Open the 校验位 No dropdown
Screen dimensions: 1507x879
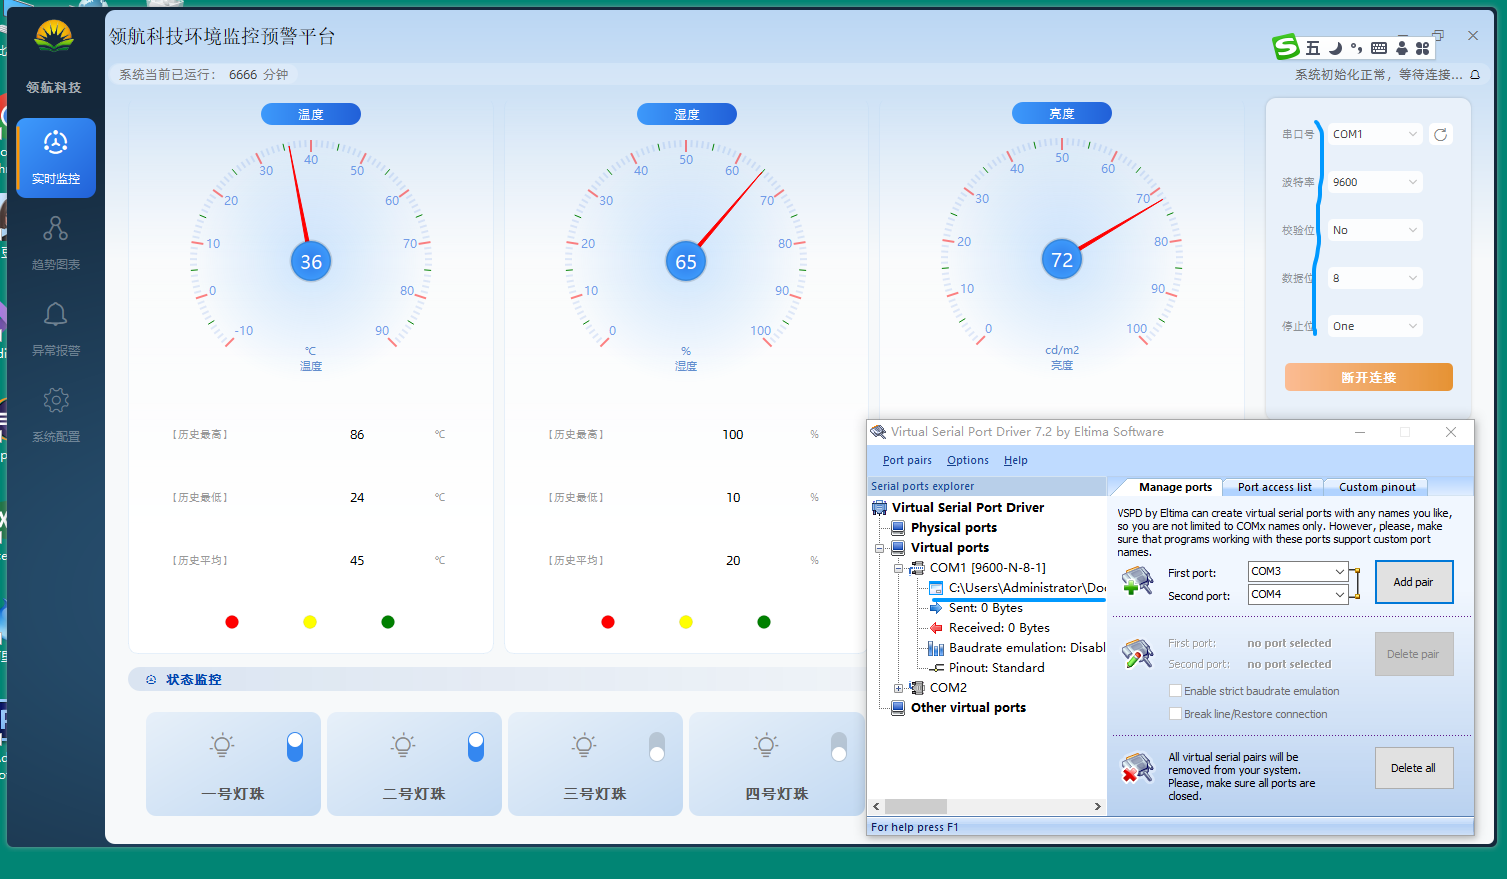click(1375, 230)
